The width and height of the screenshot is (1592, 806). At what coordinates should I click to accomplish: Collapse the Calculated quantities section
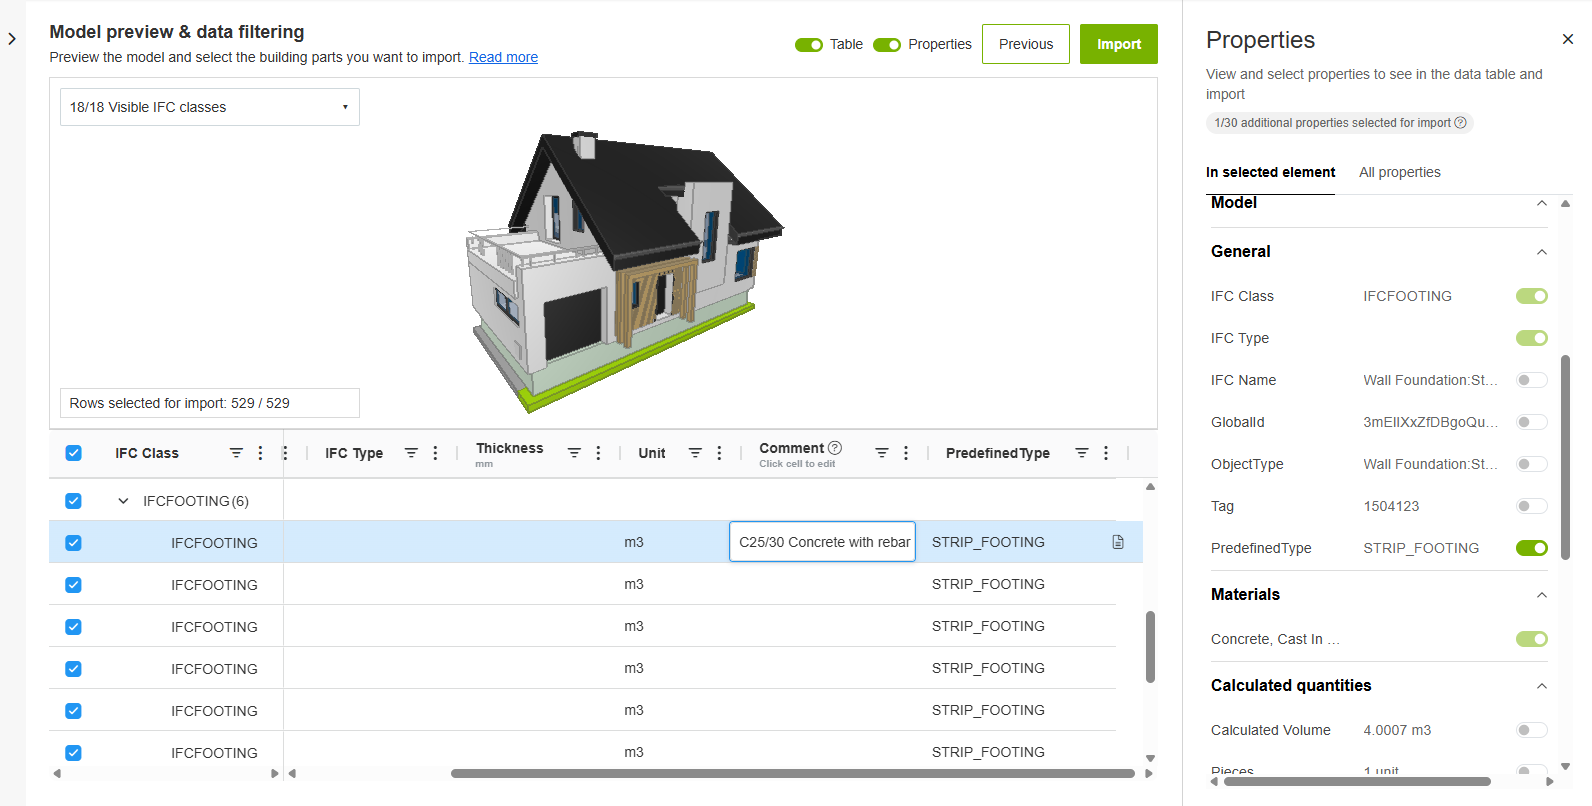click(x=1542, y=686)
